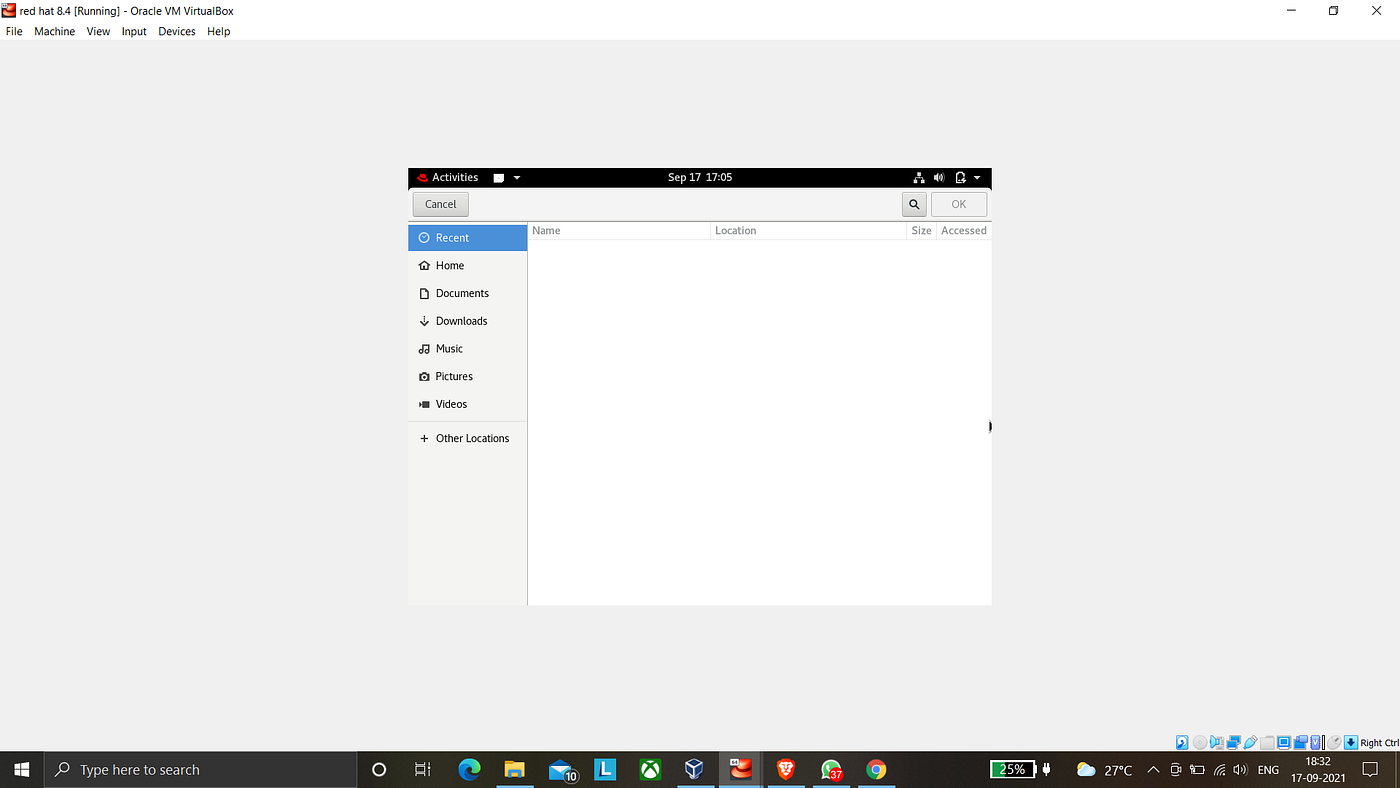Click the OK button in the file chooser
The height and width of the screenshot is (788, 1400).
point(958,203)
